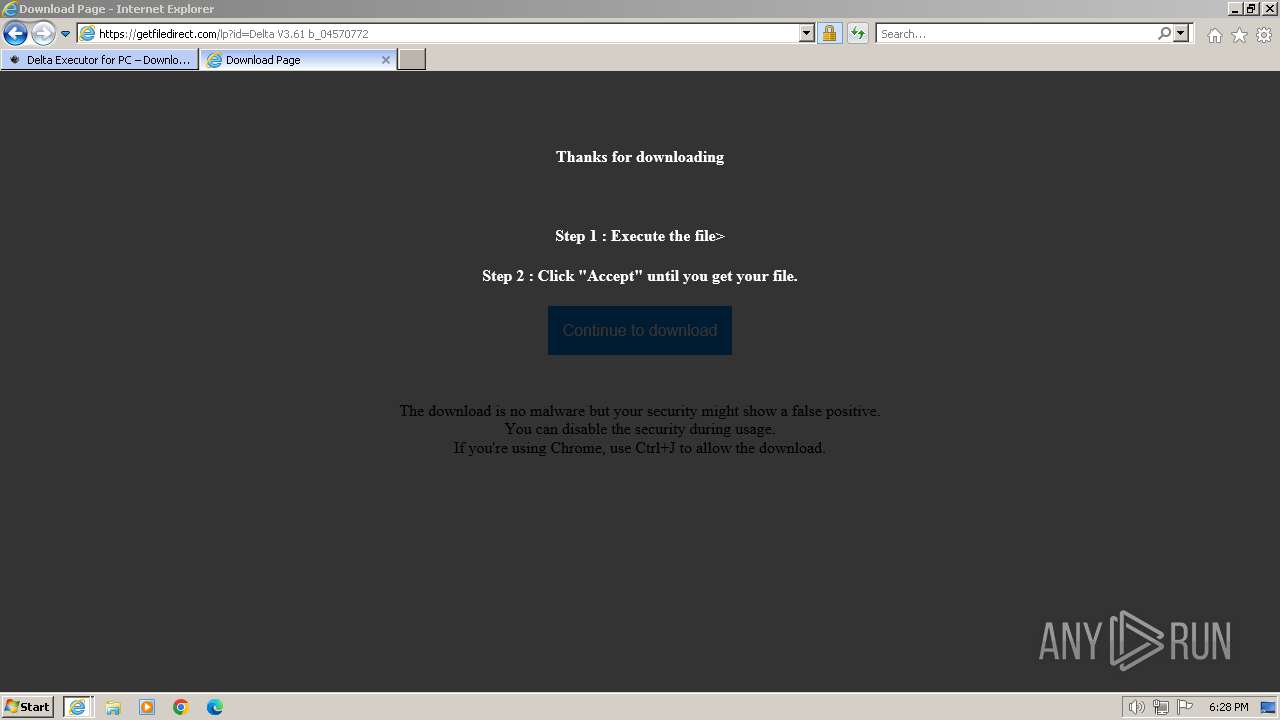Click the Step 2 Accept instruction text
Image resolution: width=1280 pixels, height=720 pixels.
[640, 276]
